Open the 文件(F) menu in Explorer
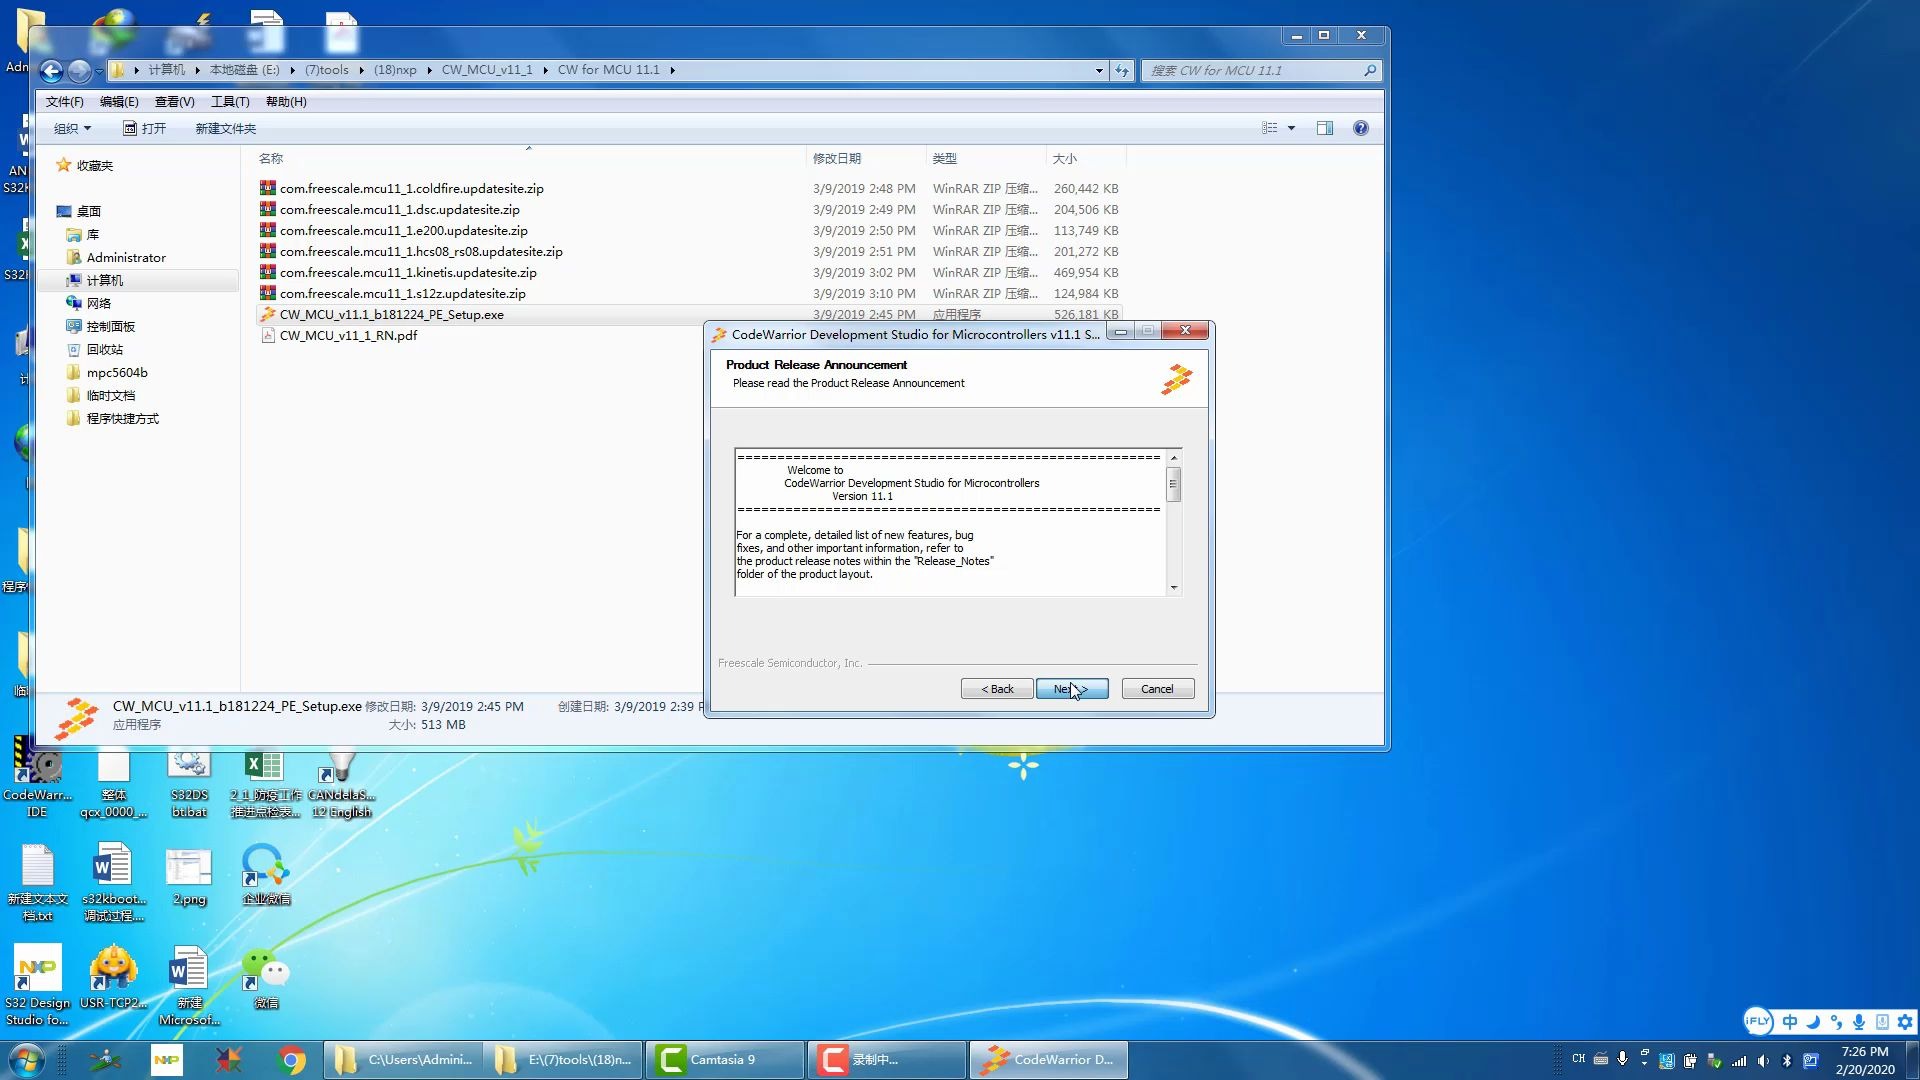 (64, 102)
